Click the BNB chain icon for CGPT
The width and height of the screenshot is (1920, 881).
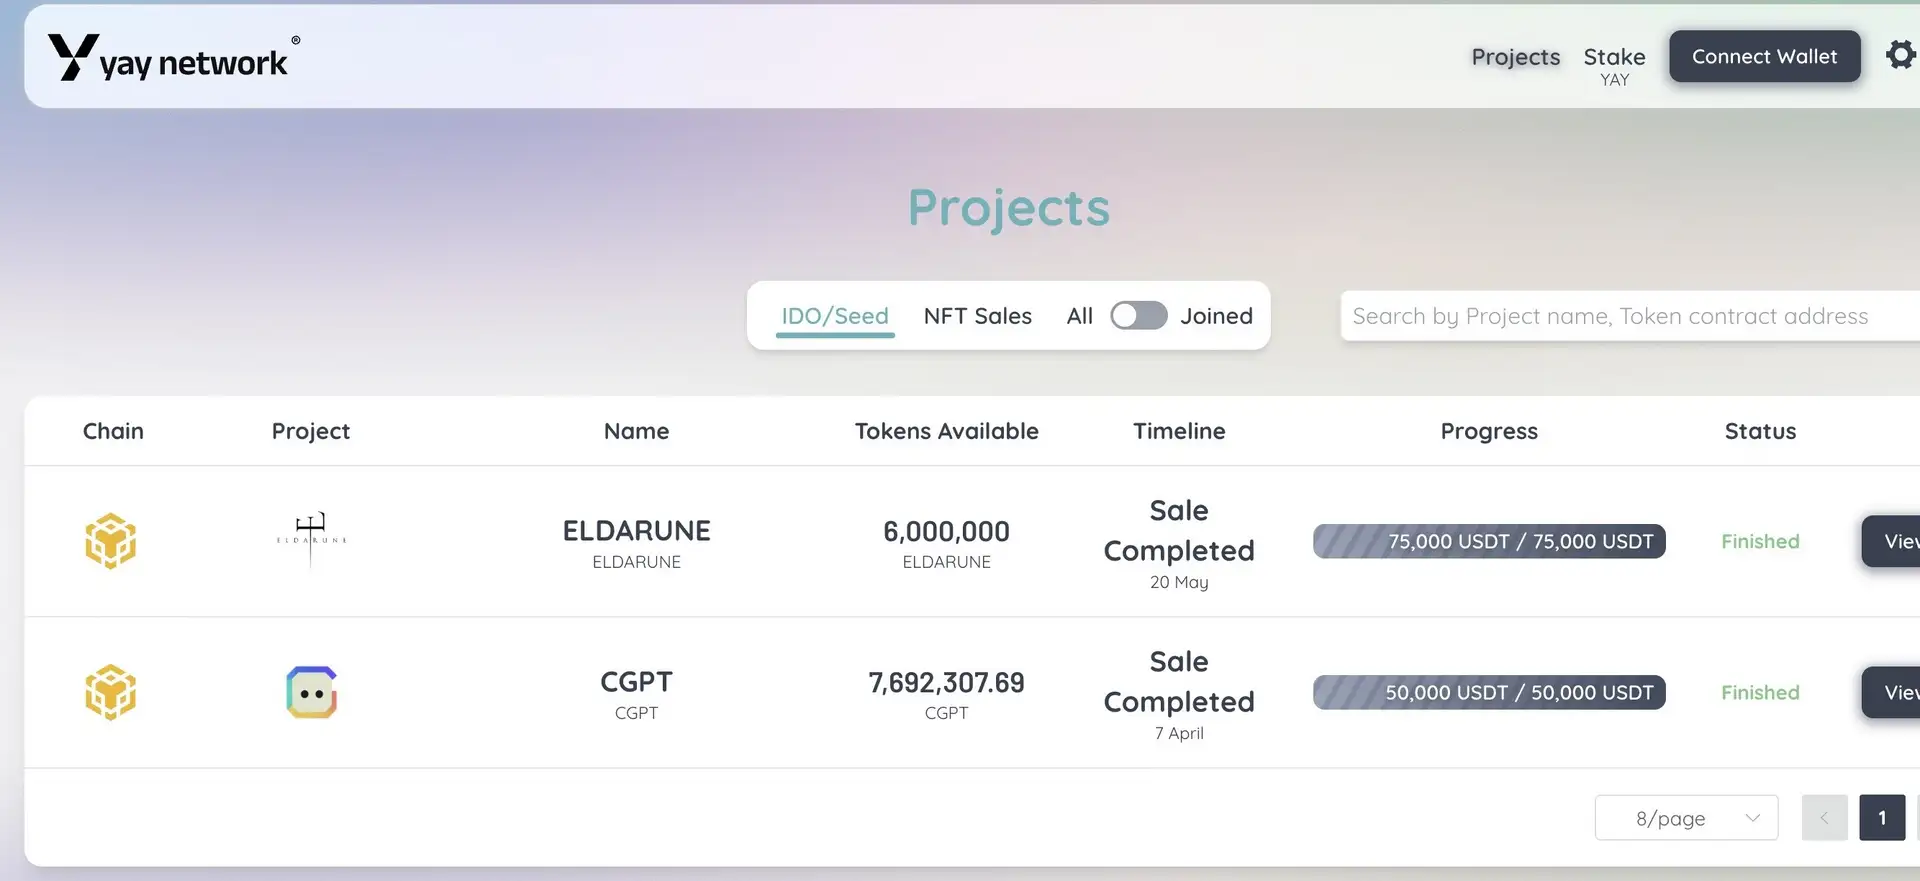[x=110, y=692]
